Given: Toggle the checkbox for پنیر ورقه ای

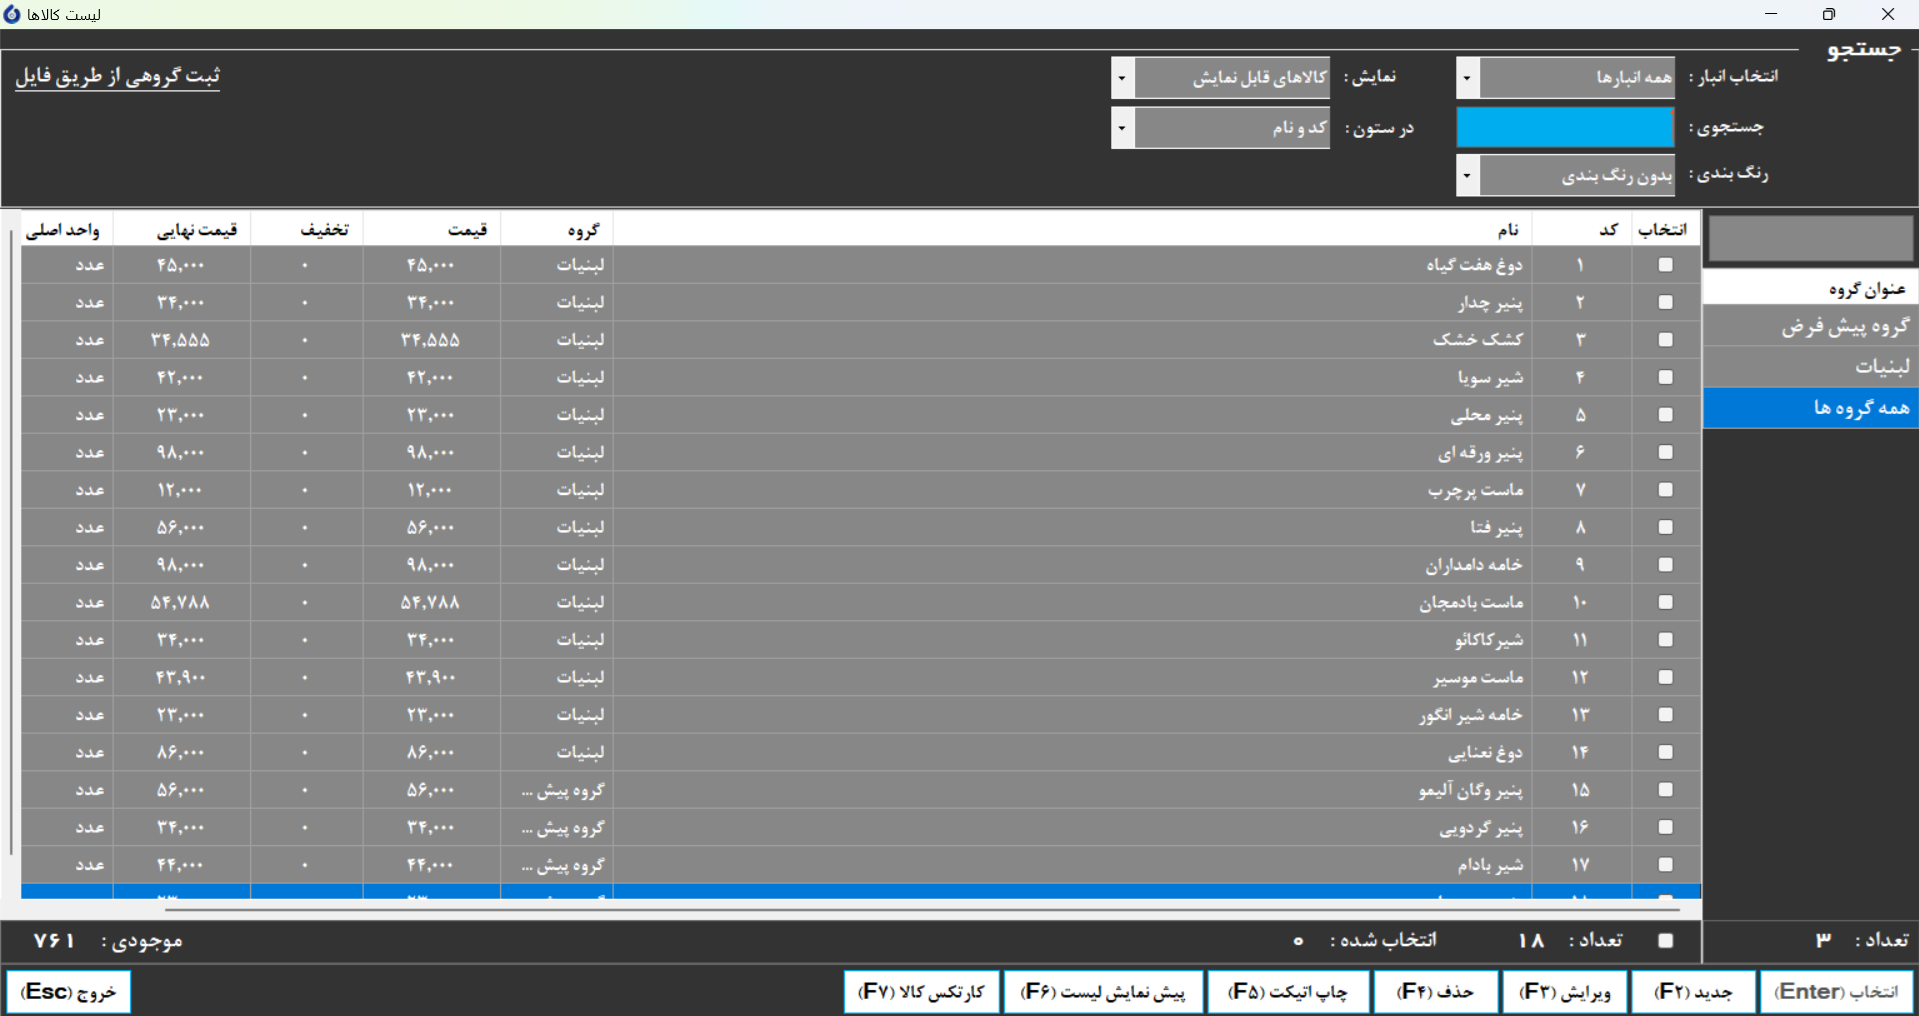Looking at the screenshot, I should pos(1665,452).
